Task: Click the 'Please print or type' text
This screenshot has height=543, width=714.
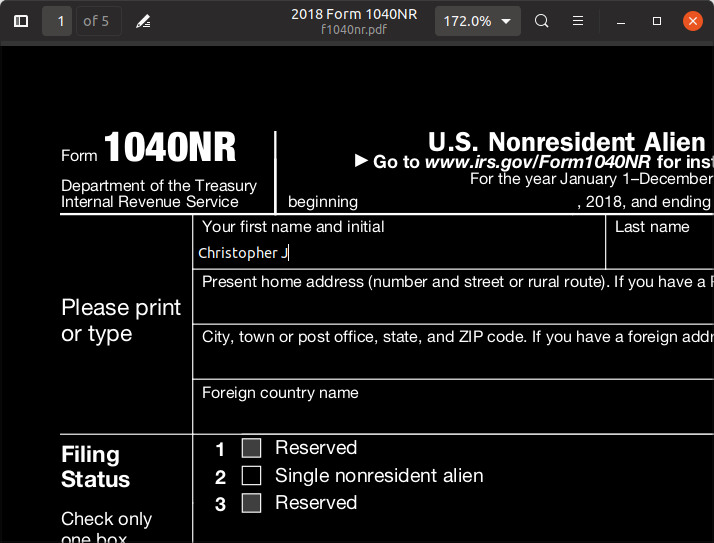Action: click(x=121, y=321)
